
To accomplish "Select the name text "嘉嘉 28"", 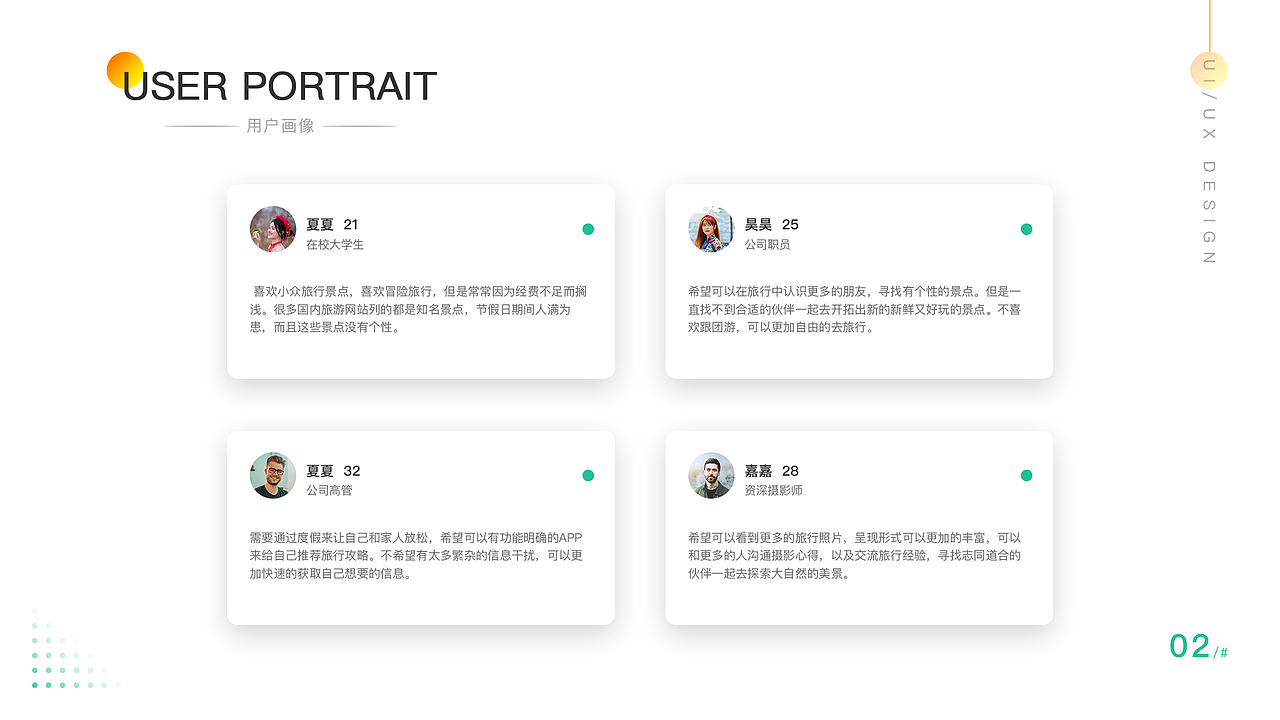I will (x=771, y=470).
